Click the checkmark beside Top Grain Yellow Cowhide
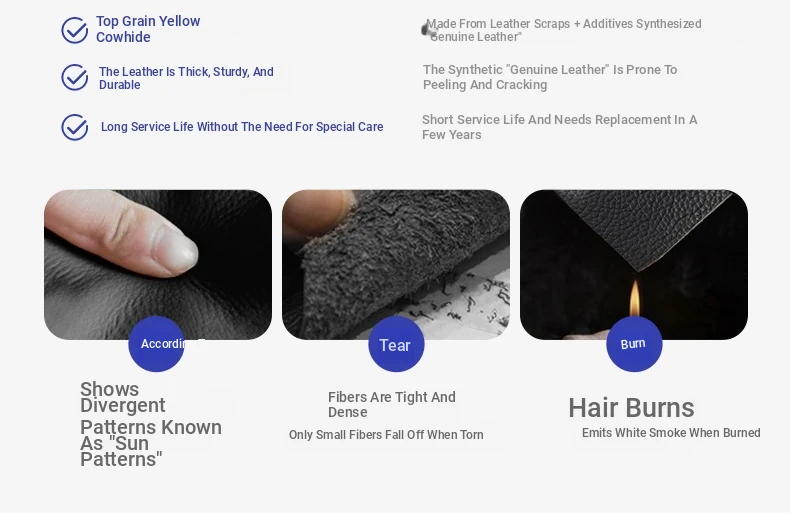790x525 pixels. (x=75, y=30)
